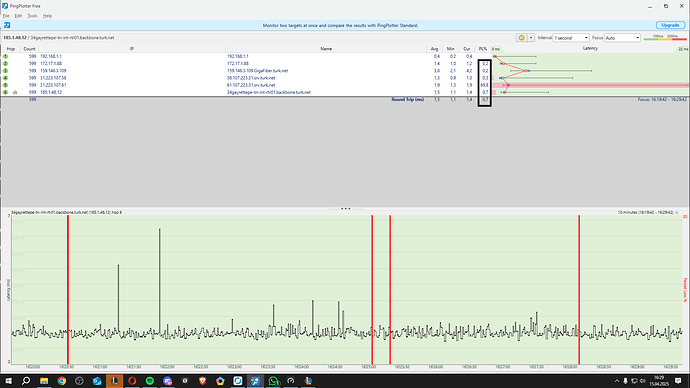Click the Name column header

point(326,49)
